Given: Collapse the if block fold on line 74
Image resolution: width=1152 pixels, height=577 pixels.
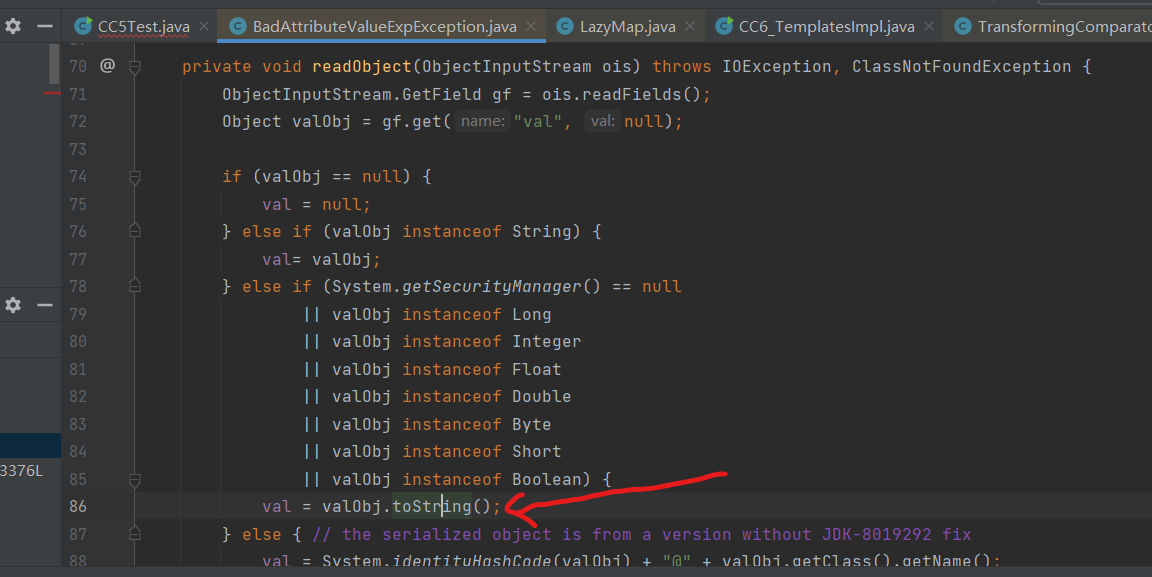Looking at the screenshot, I should (135, 177).
